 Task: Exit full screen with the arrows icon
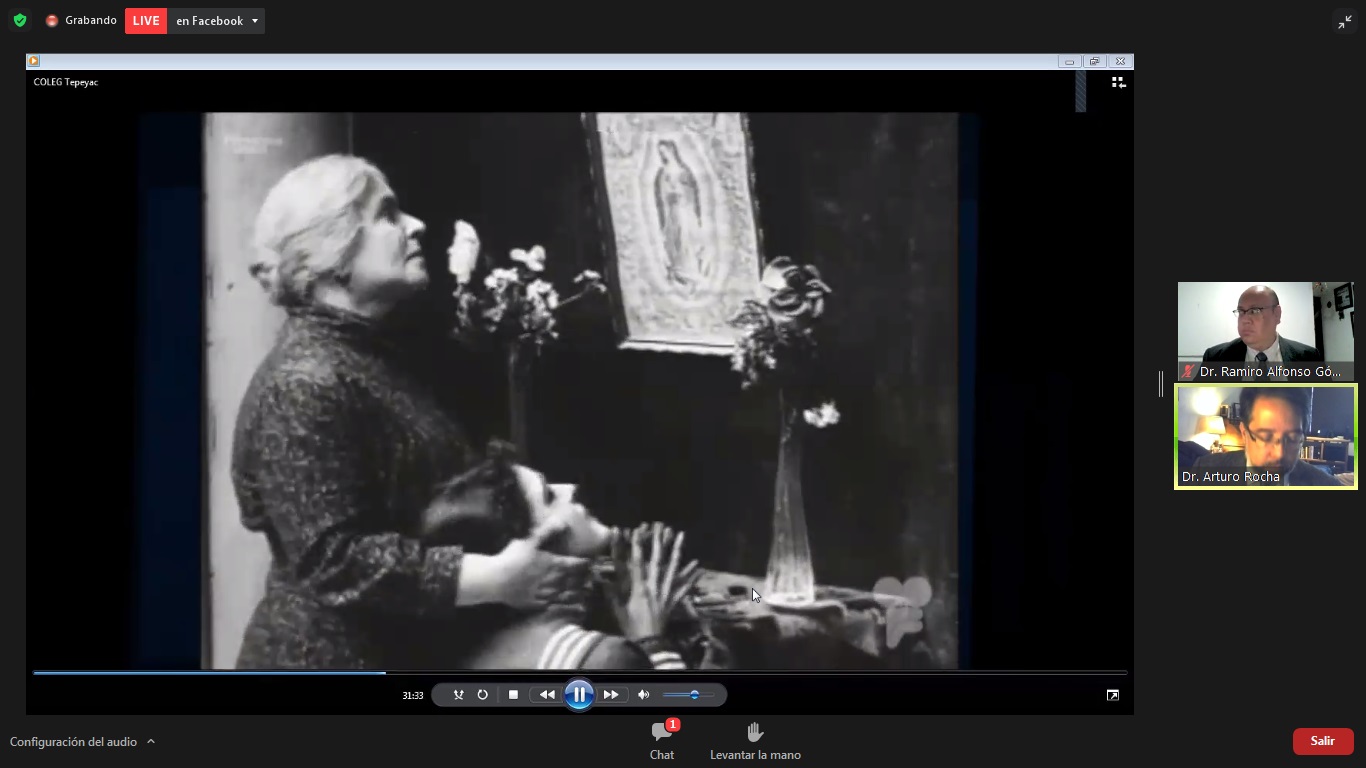pyautogui.click(x=1344, y=22)
